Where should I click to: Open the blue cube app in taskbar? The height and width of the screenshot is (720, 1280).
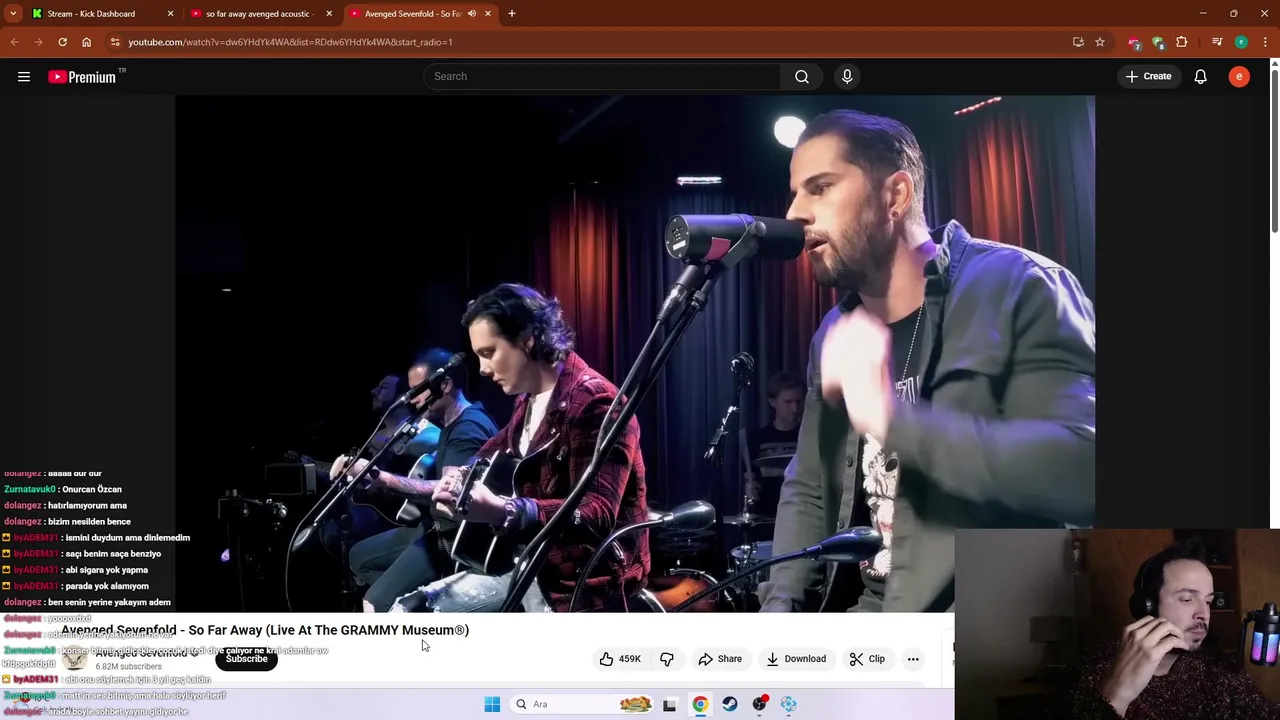pyautogui.click(x=789, y=704)
